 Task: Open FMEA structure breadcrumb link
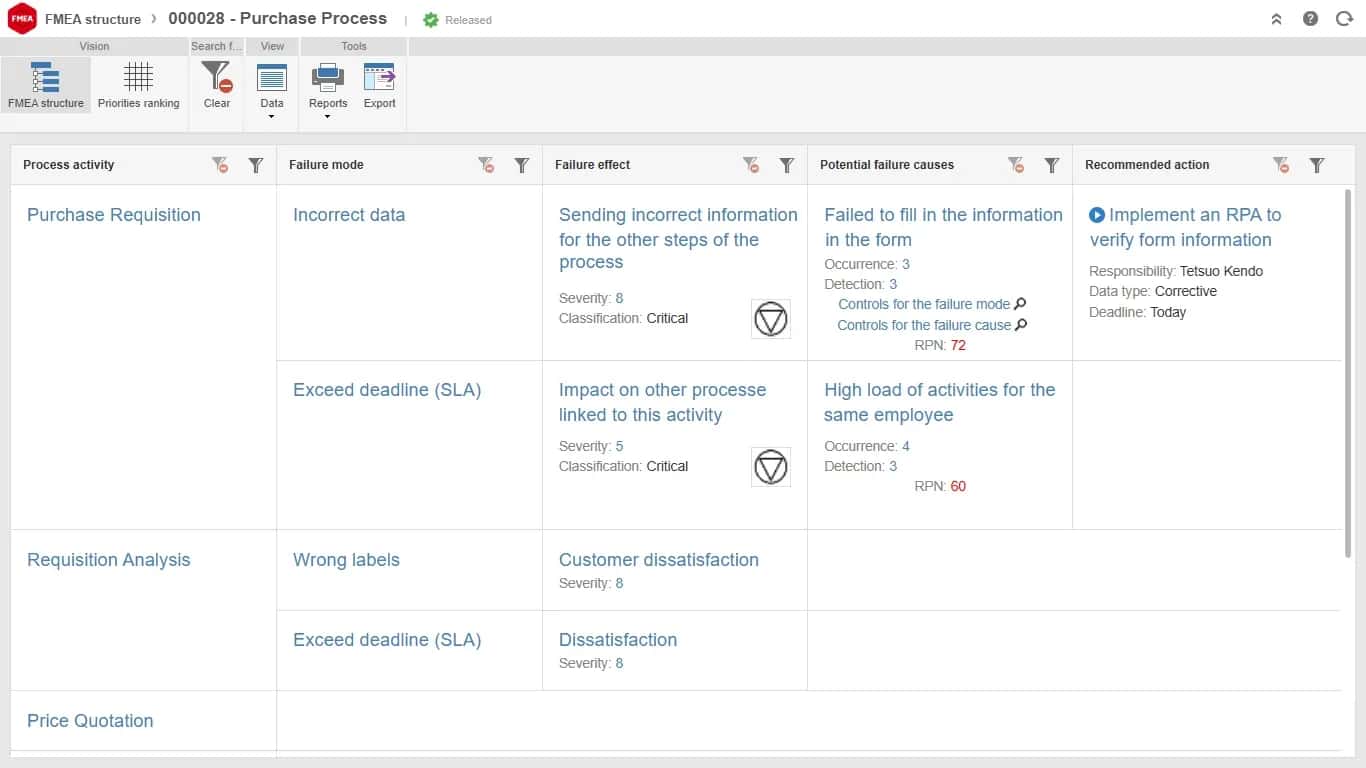[x=93, y=19]
